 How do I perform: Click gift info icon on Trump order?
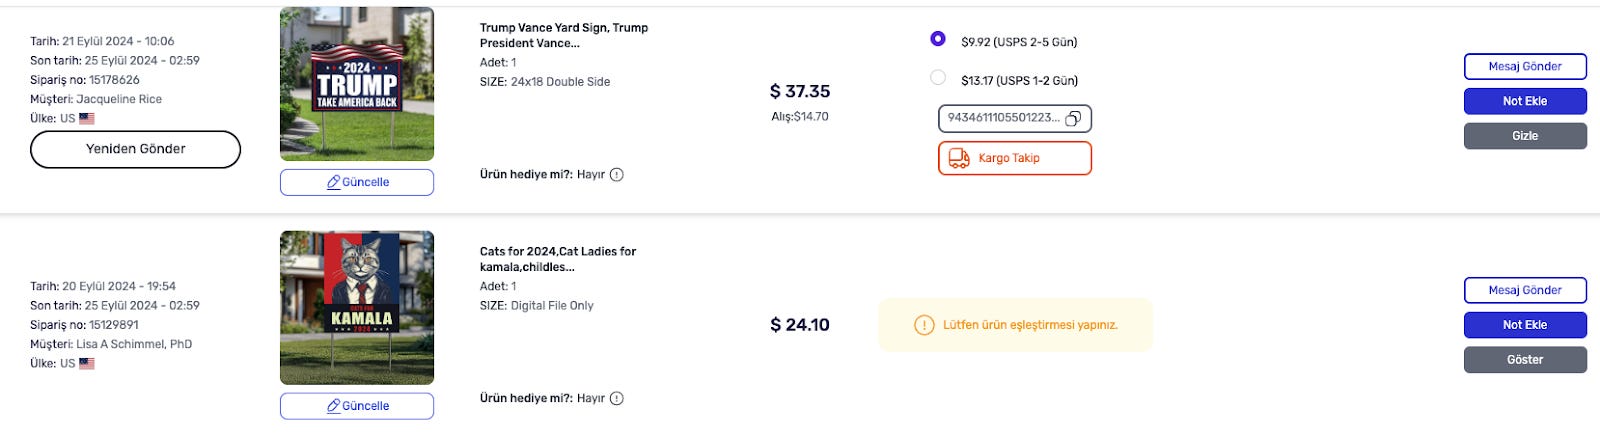(617, 175)
